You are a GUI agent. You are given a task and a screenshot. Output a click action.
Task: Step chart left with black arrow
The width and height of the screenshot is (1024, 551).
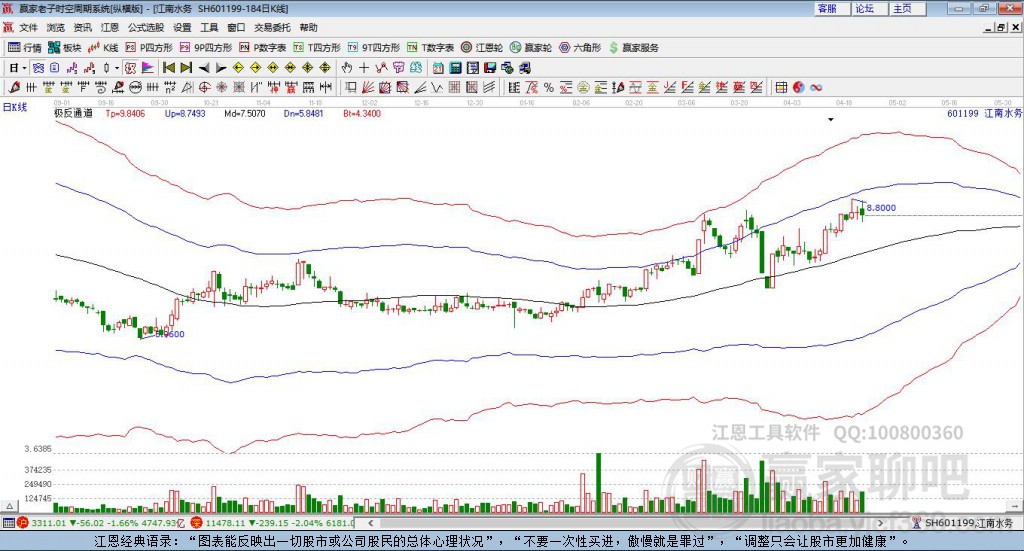coord(204,68)
